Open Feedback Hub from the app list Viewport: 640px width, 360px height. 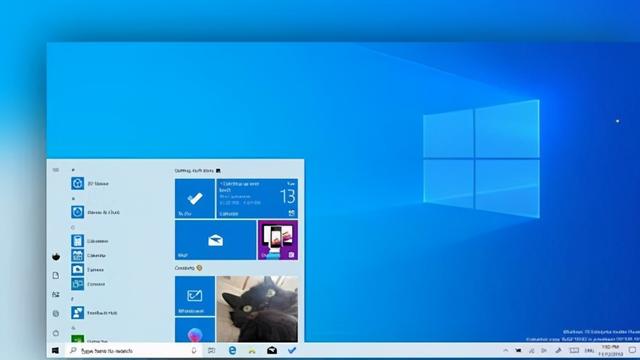[94, 313]
